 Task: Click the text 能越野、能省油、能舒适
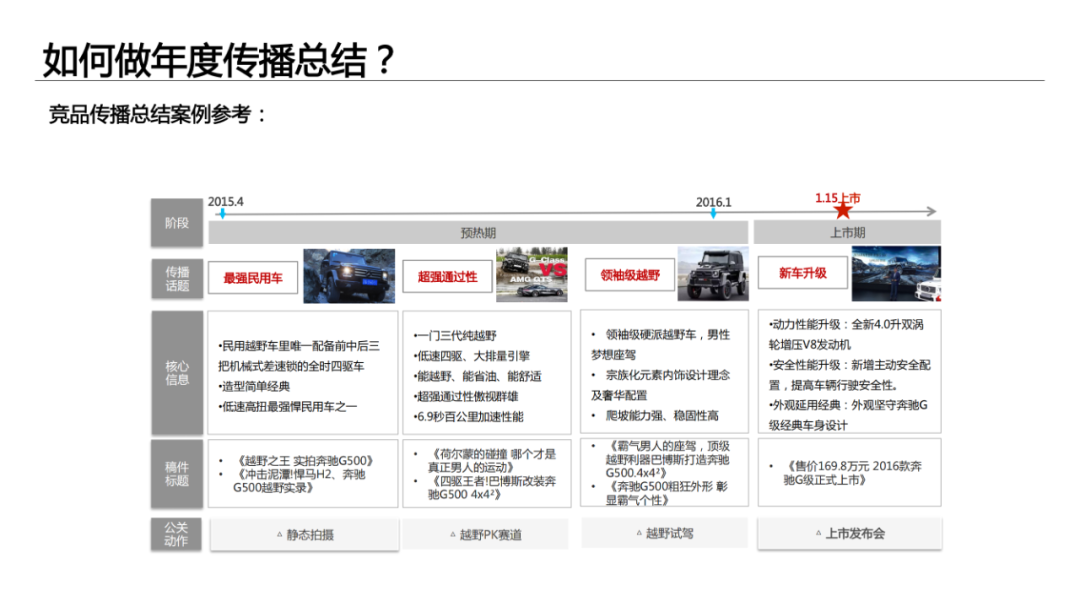(477, 376)
